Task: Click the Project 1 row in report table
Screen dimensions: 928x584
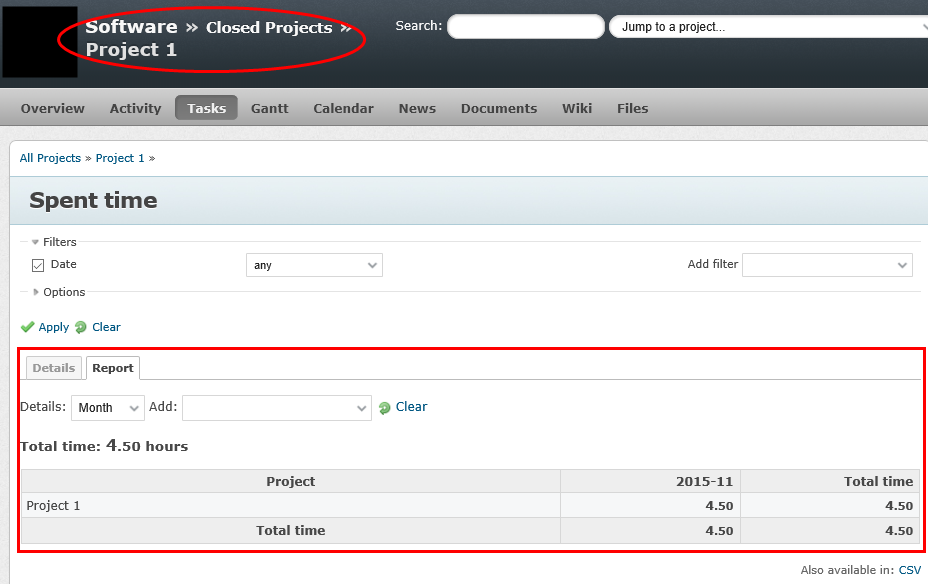Action: coord(471,505)
